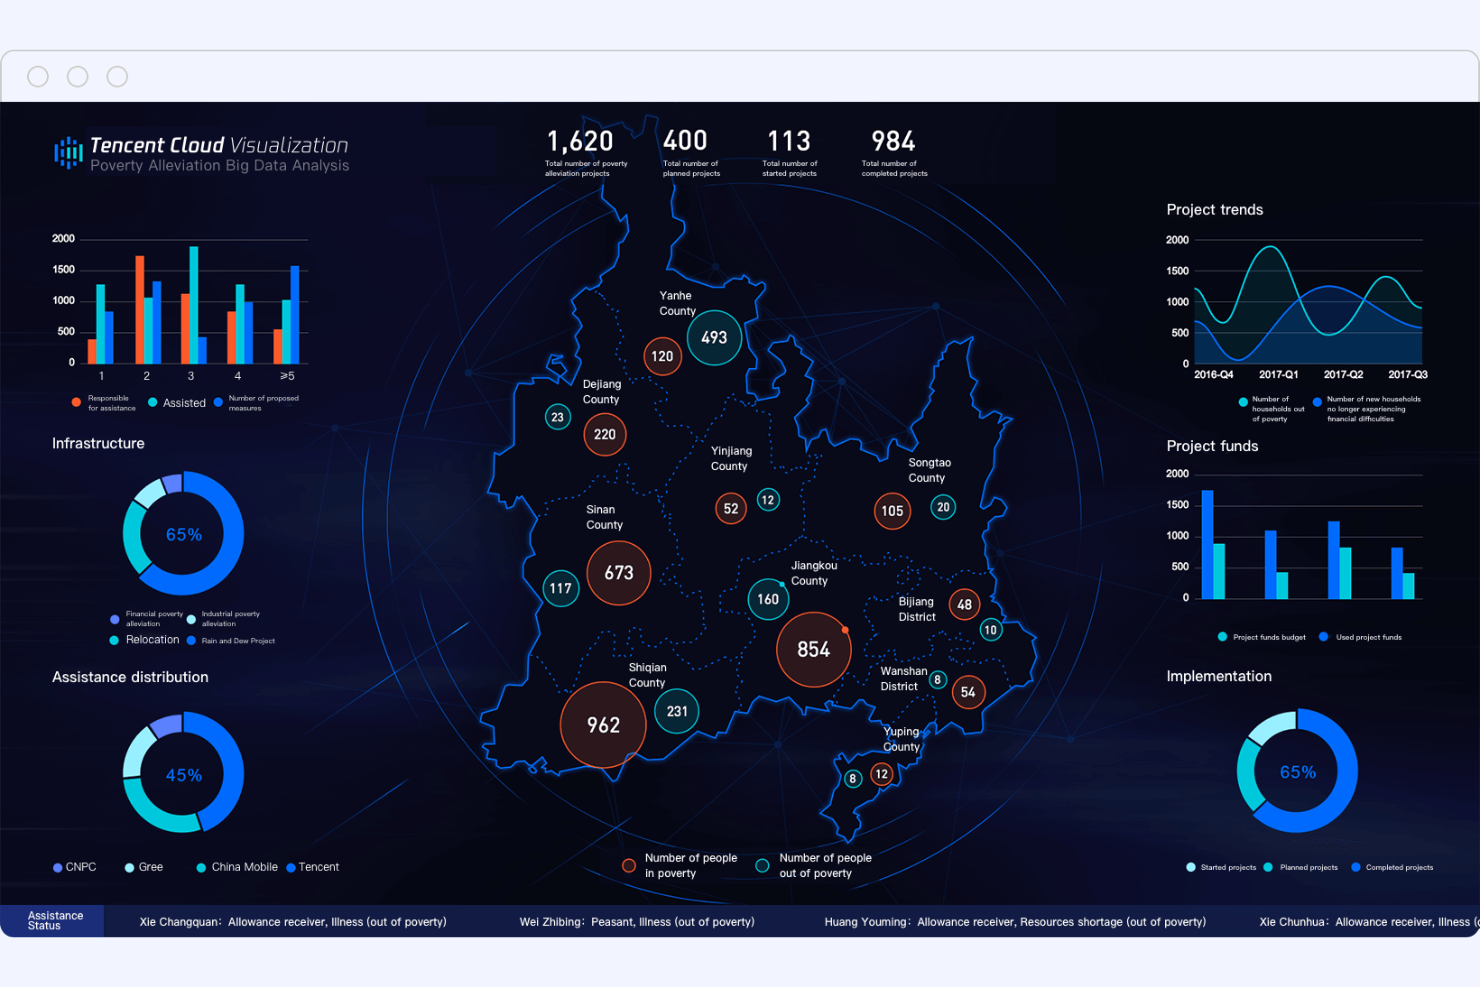Click the 'Project funds budget' legend dot
This screenshot has height=987, width=1480.
pyautogui.click(x=1221, y=636)
